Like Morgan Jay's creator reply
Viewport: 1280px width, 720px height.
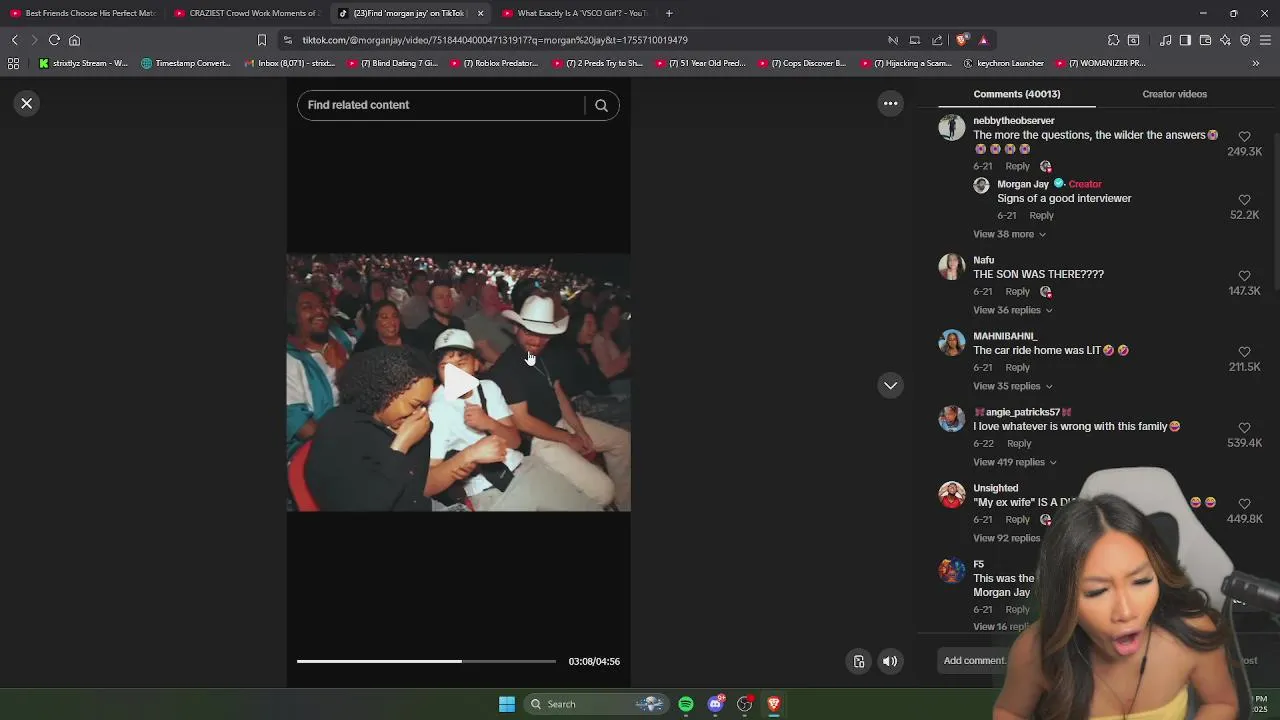(x=1244, y=200)
